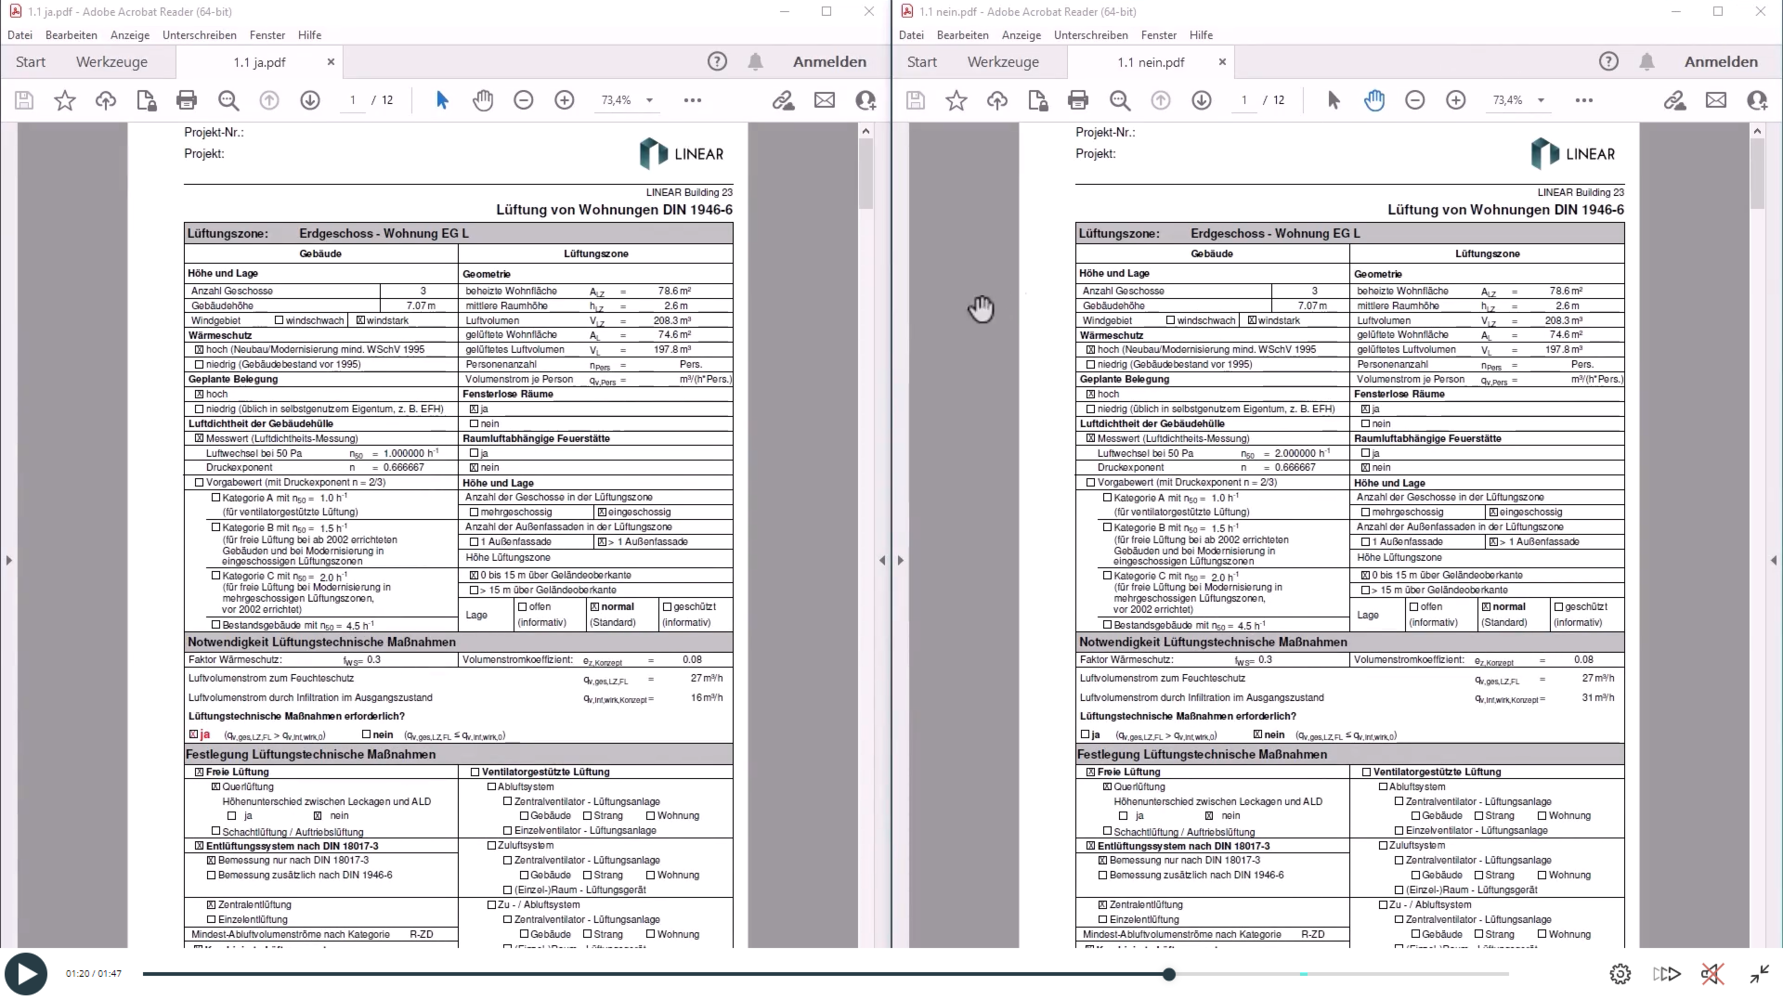
Task: Click the email envelope icon in right window
Action: pyautogui.click(x=1716, y=100)
